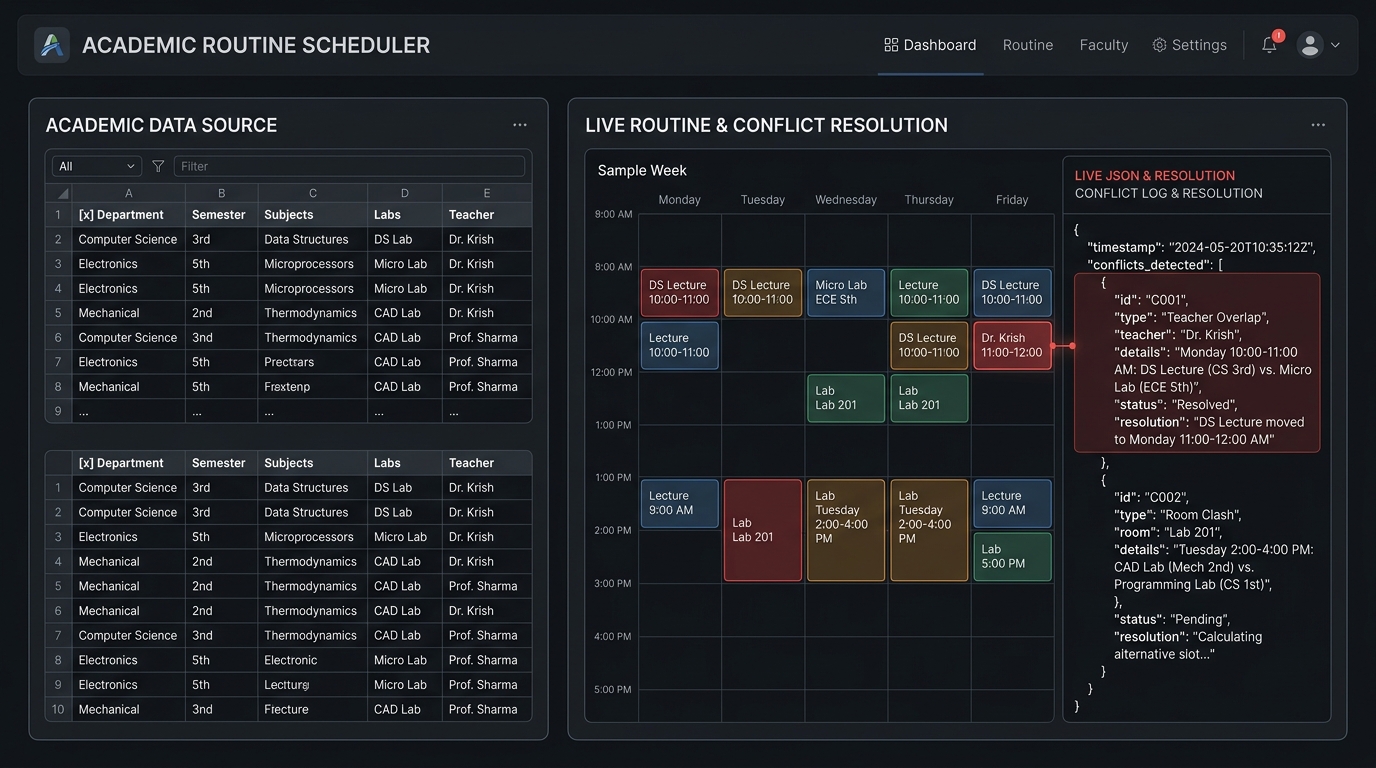Image resolution: width=1376 pixels, height=768 pixels.
Task: Click the 3:00 PM time label
Action: [612, 583]
